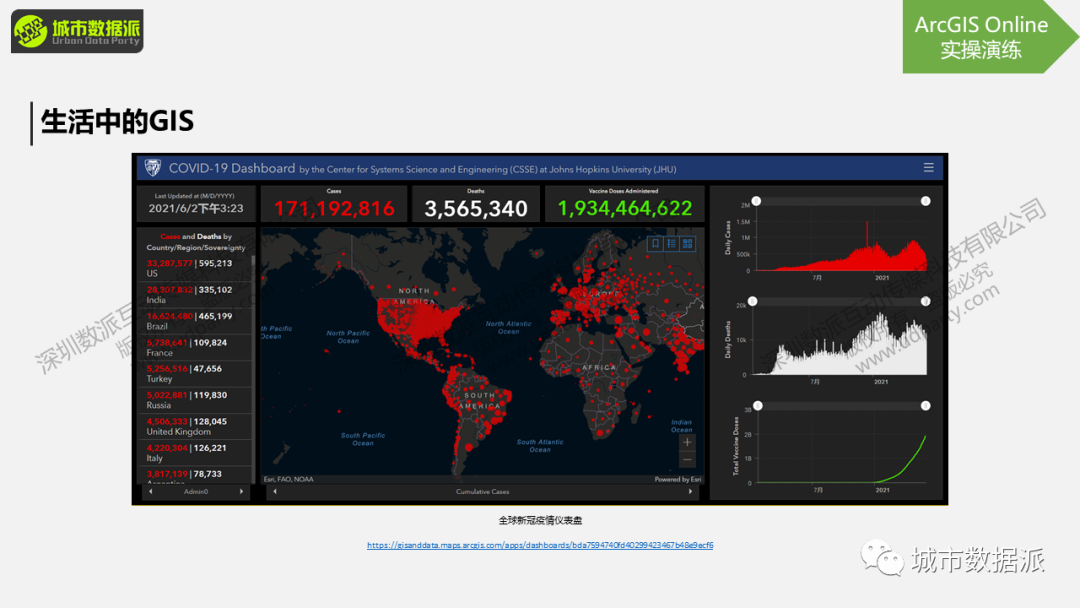This screenshot has width=1080, height=608.
Task: Click Total Vaccine Doses left range handle
Action: pos(758,406)
